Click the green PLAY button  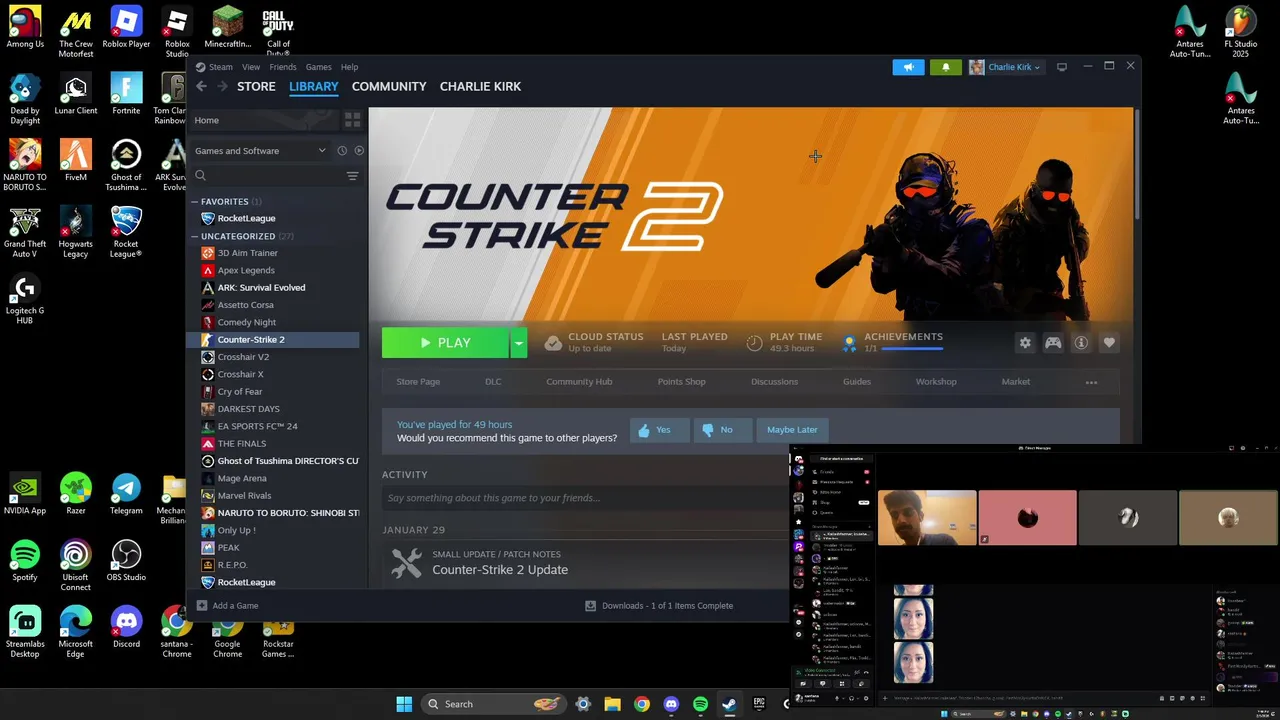(446, 342)
